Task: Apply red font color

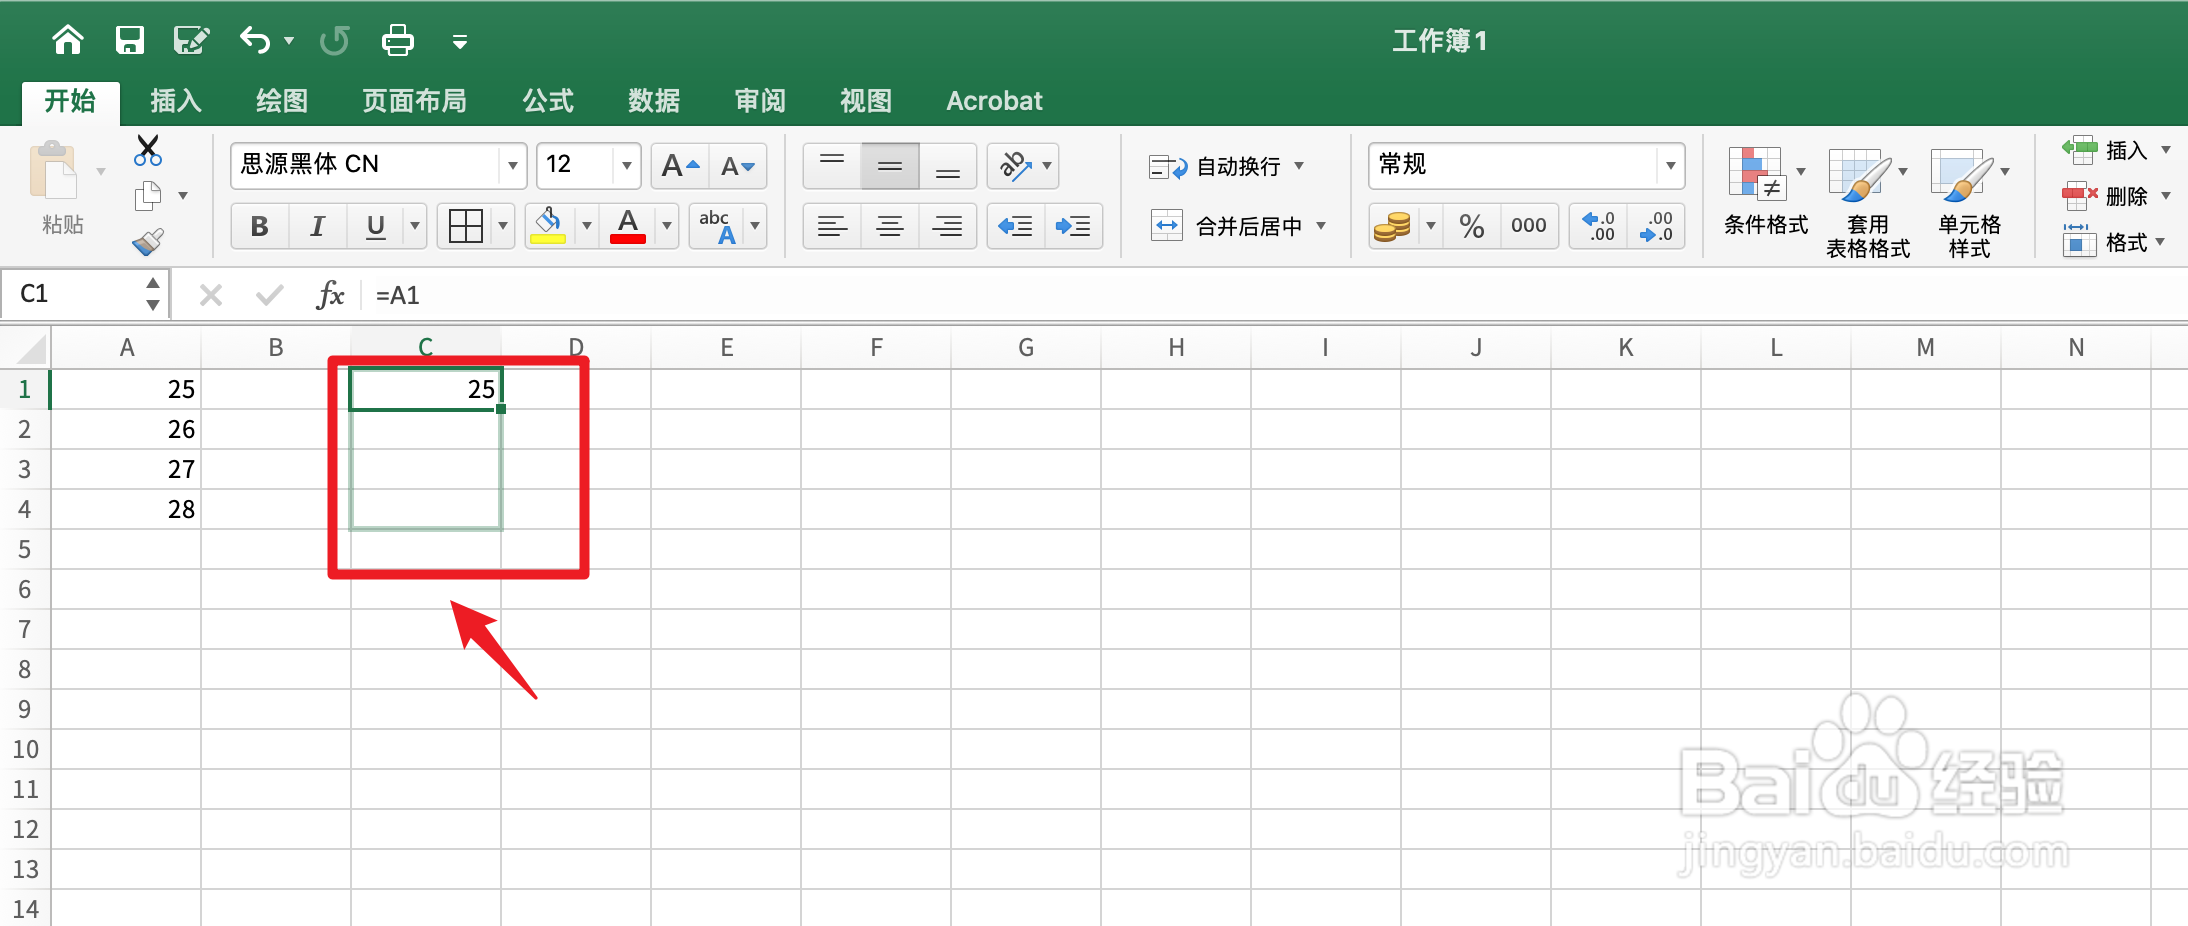Action: [628, 226]
